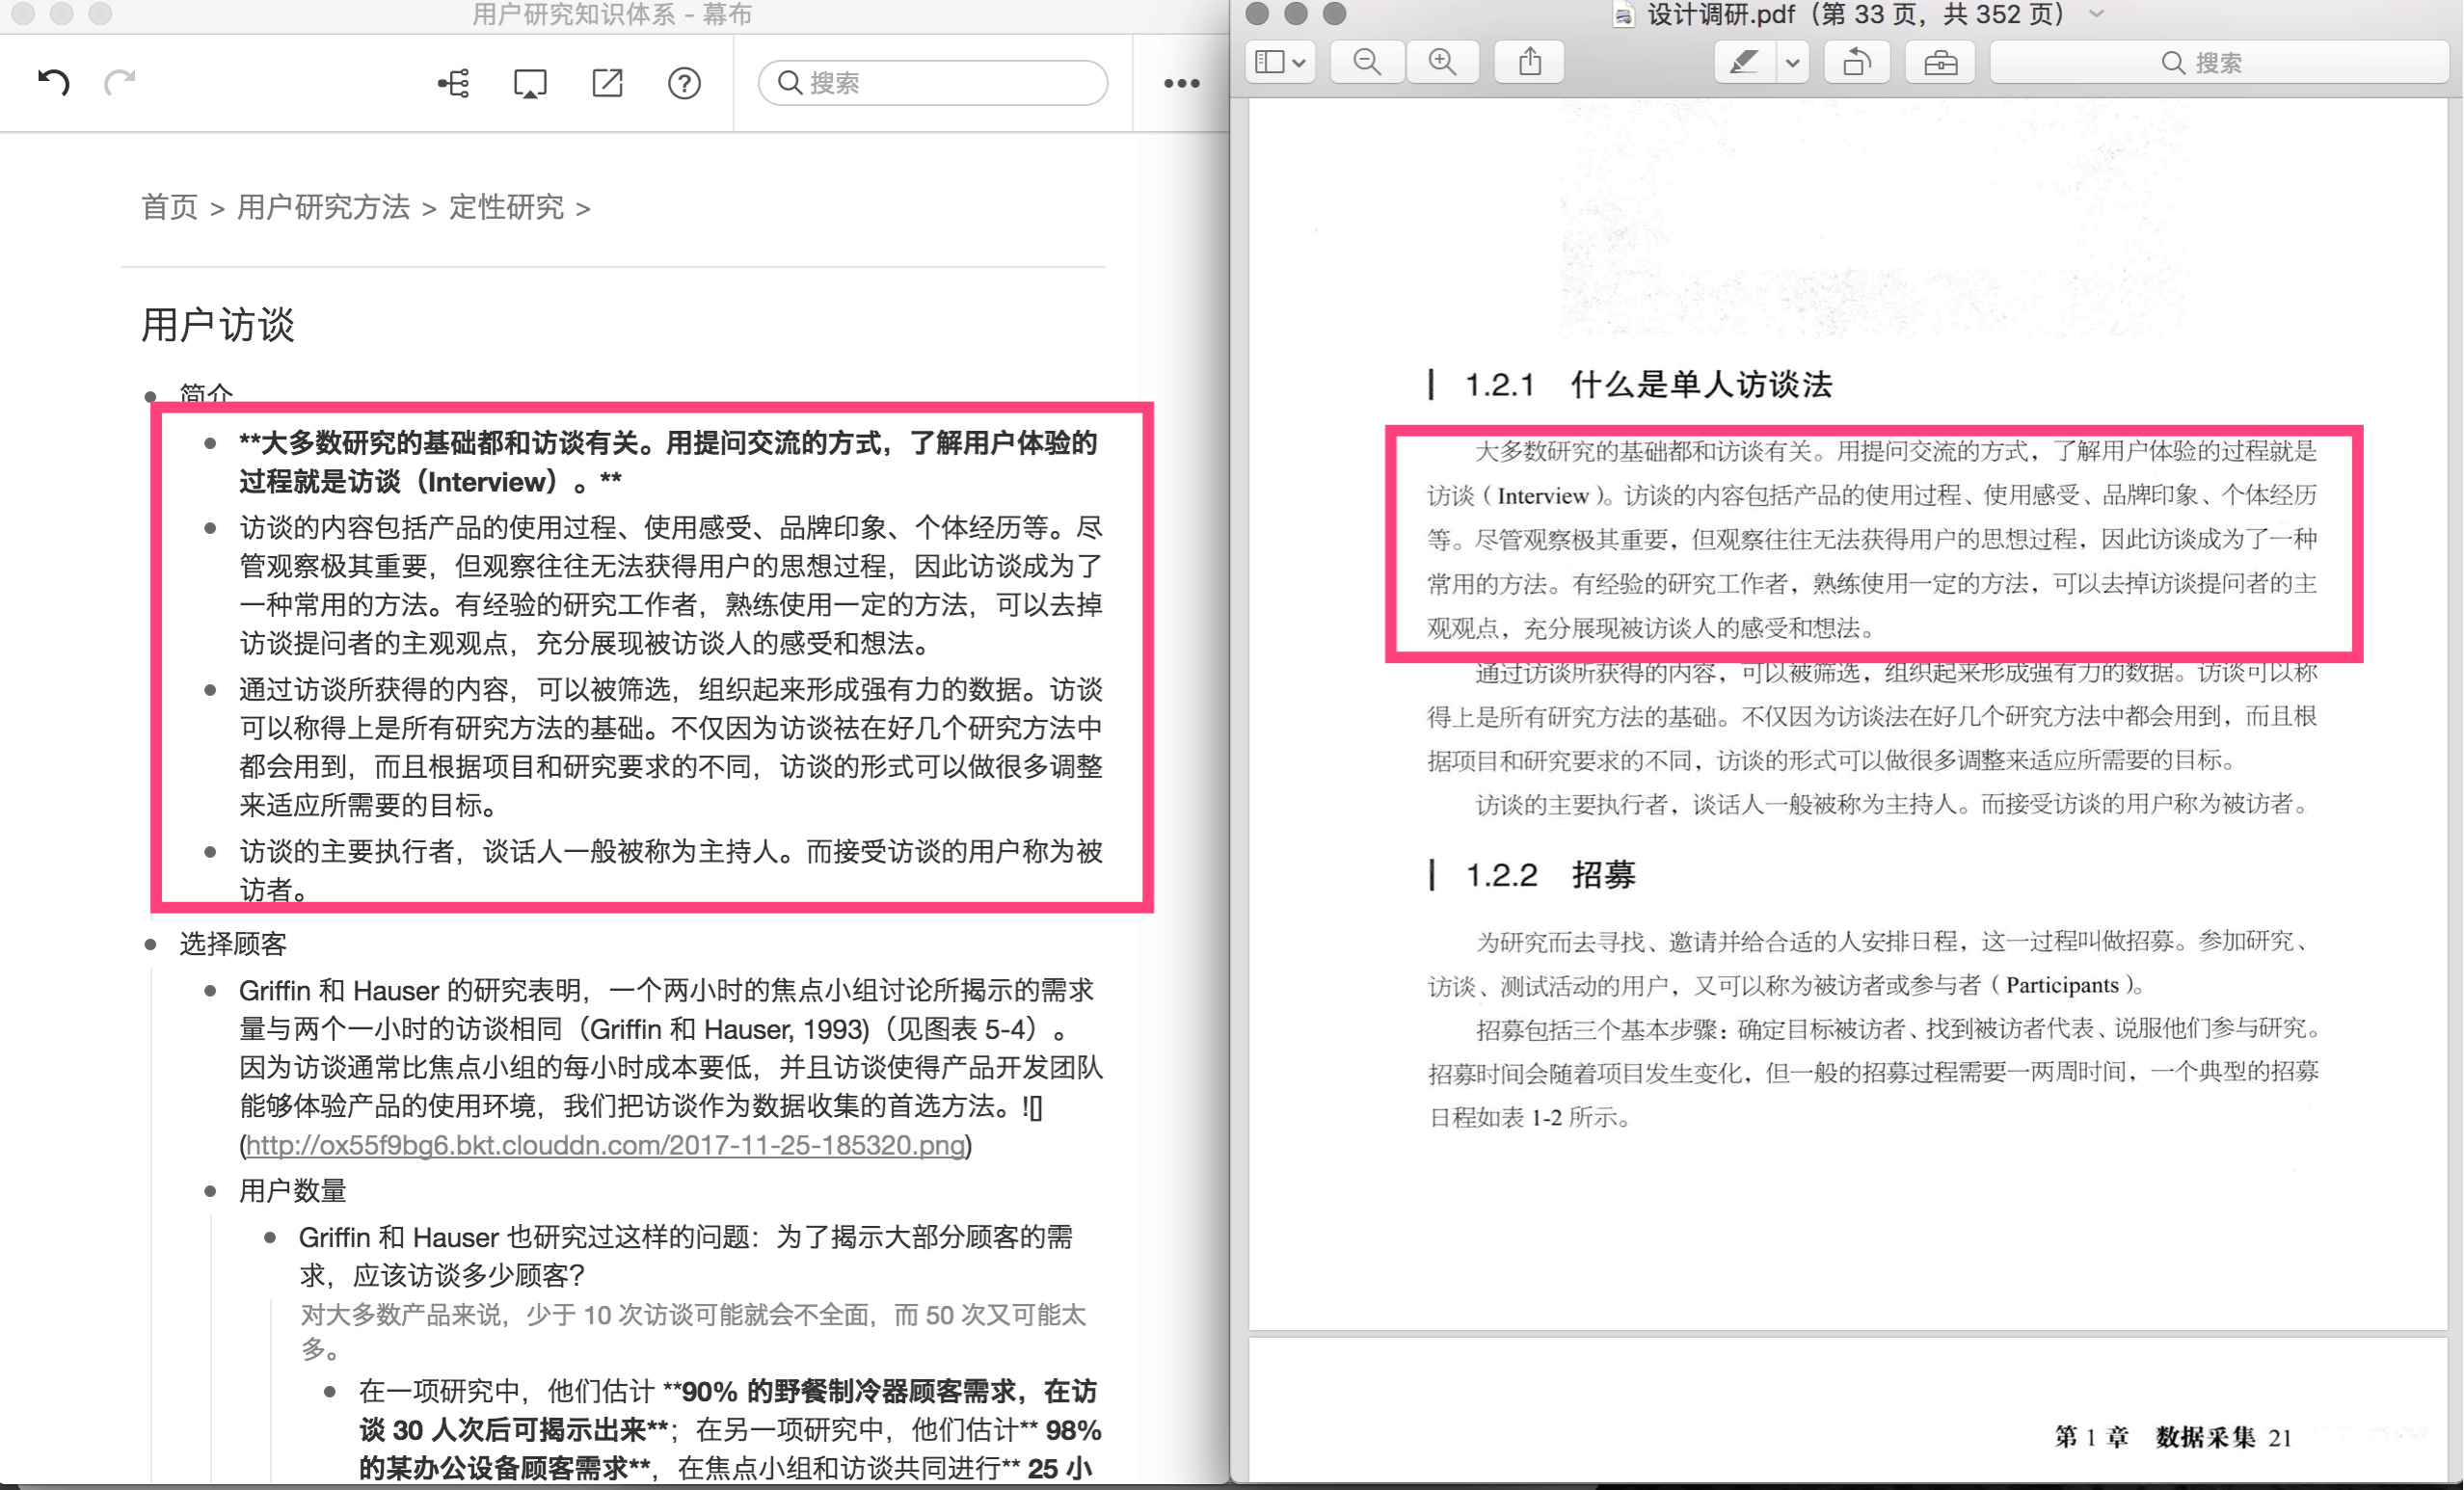Rotate the PDF page icon
2464x1490 pixels.
click(1856, 62)
